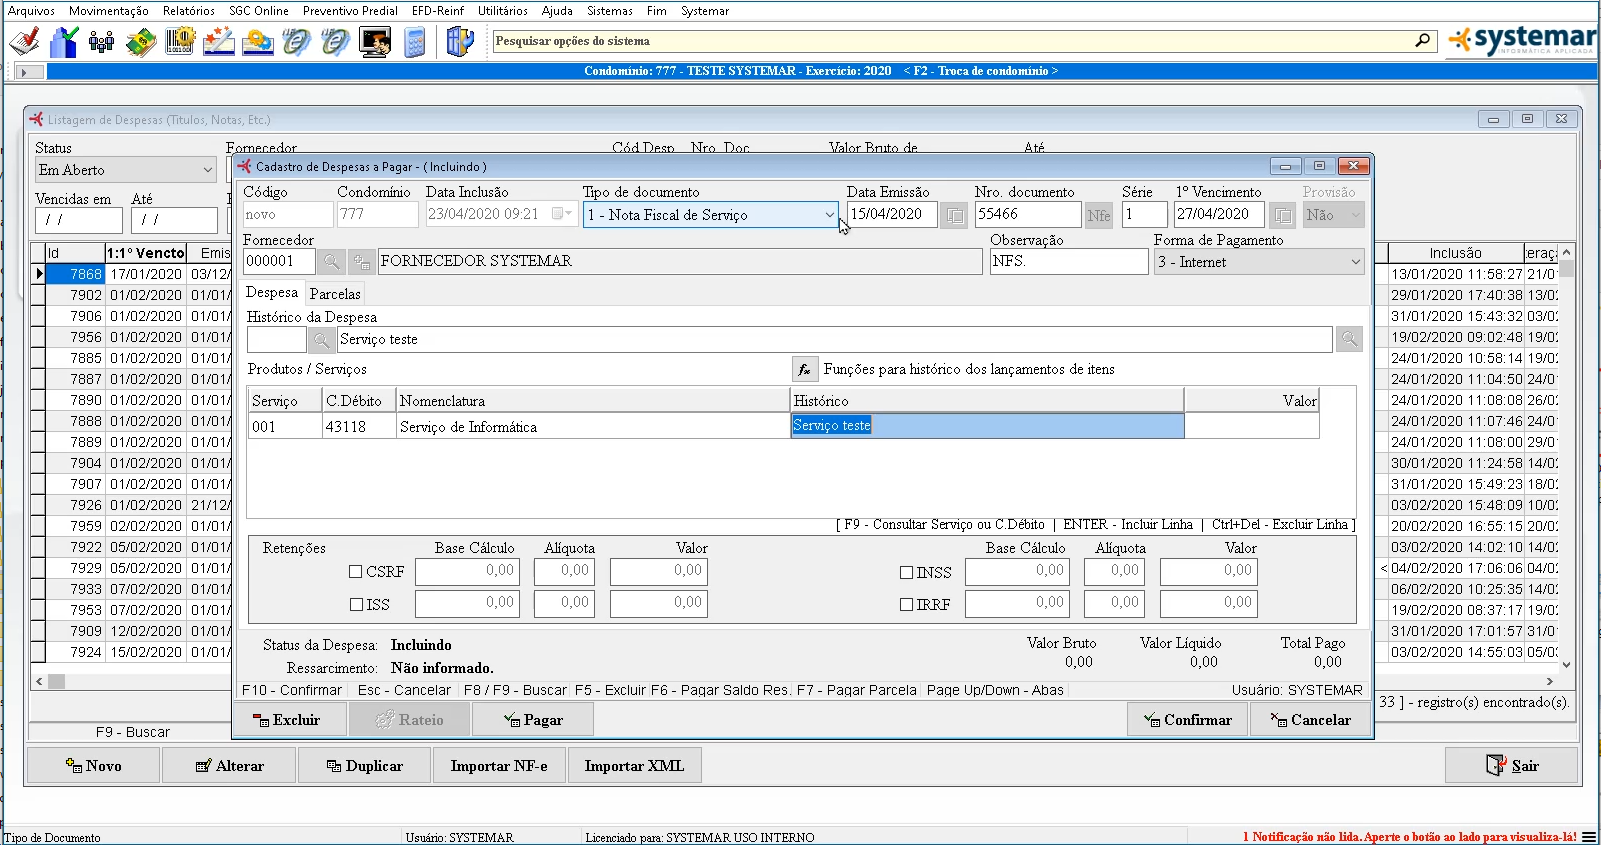
Task: Switch to the Parcelas tab
Action: [335, 294]
